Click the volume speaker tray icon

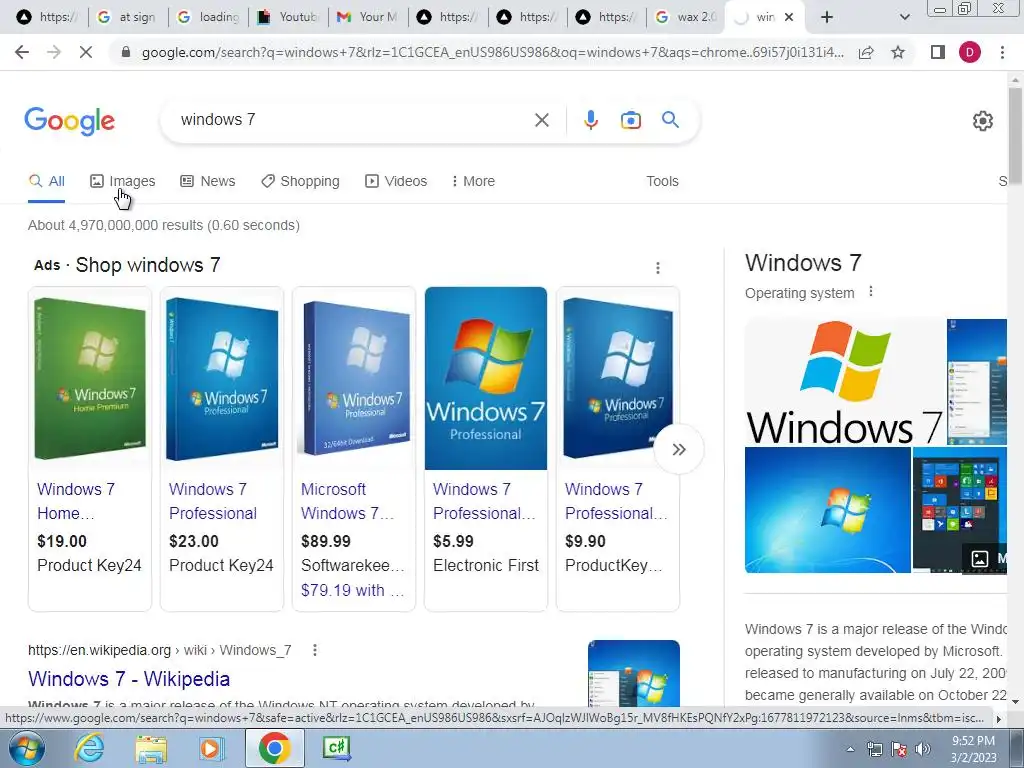click(x=922, y=749)
